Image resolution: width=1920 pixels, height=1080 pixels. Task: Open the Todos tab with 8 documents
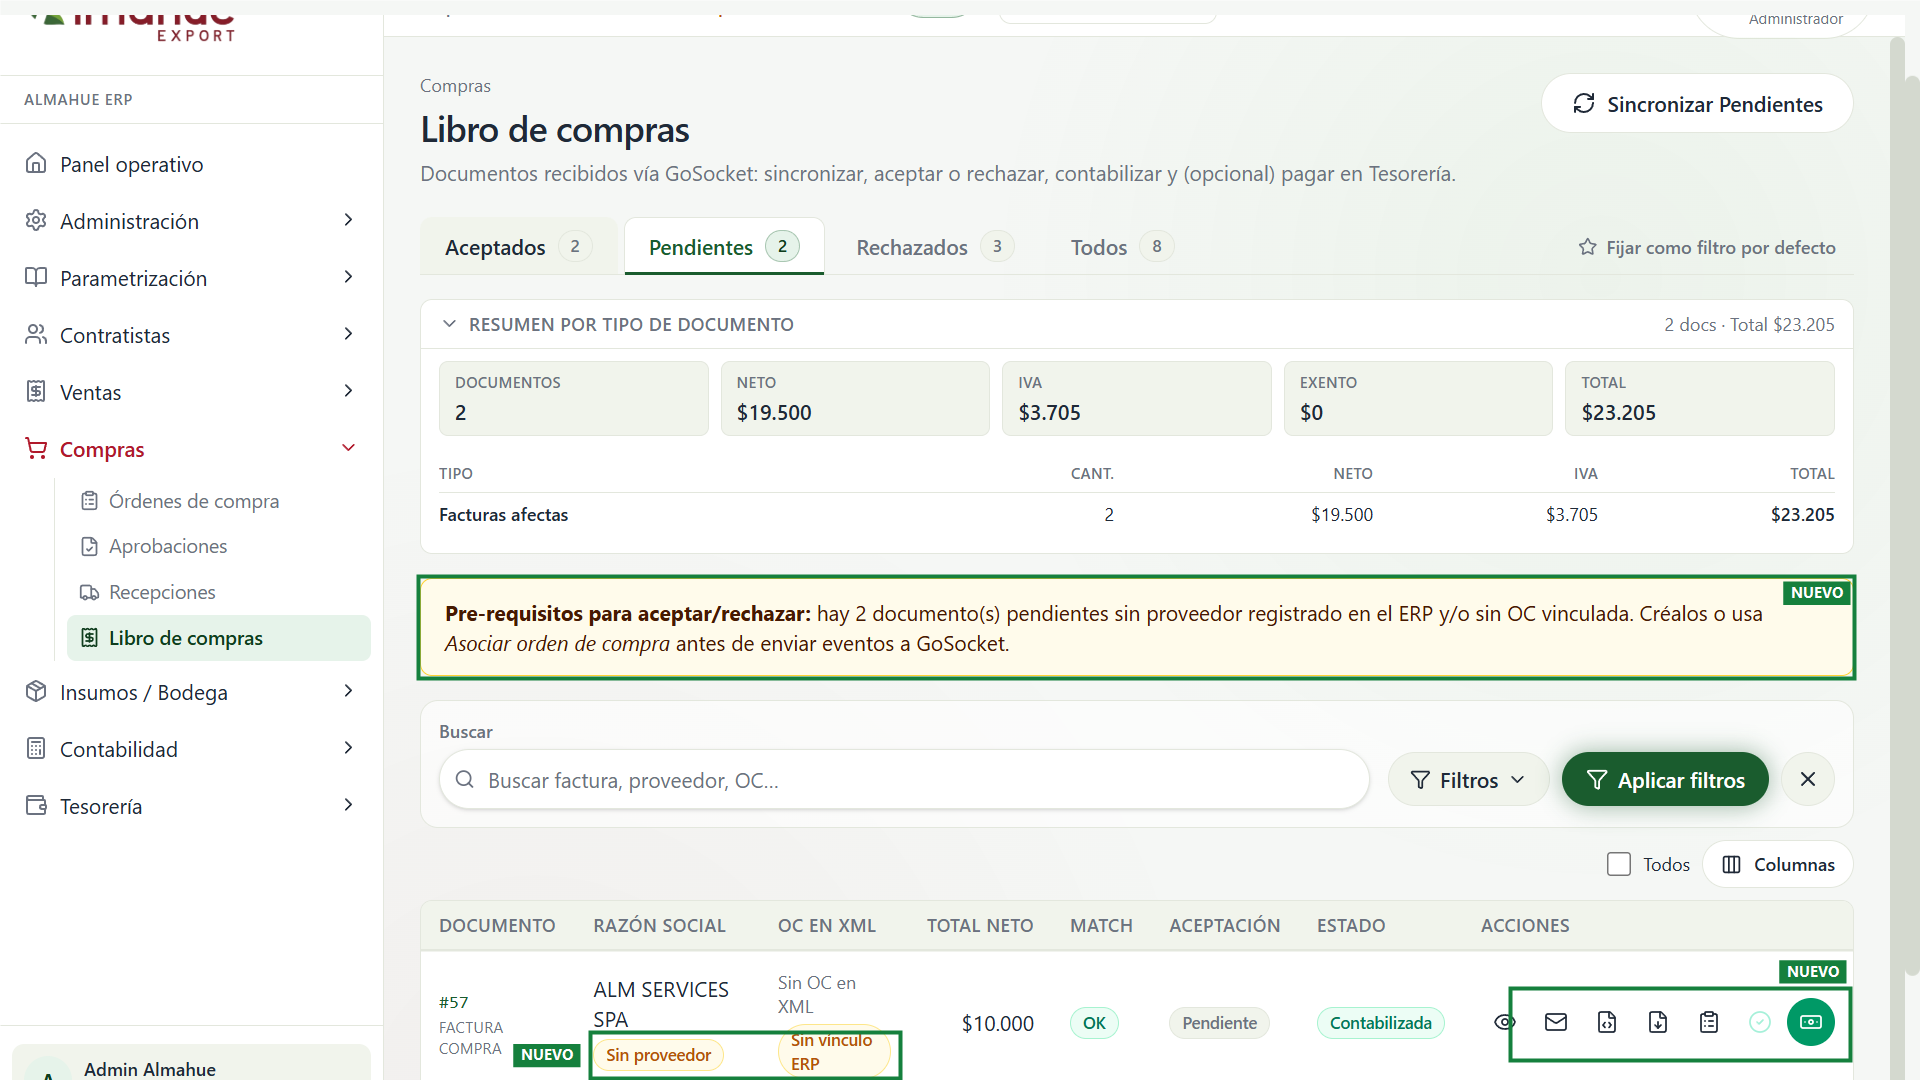tap(1122, 247)
